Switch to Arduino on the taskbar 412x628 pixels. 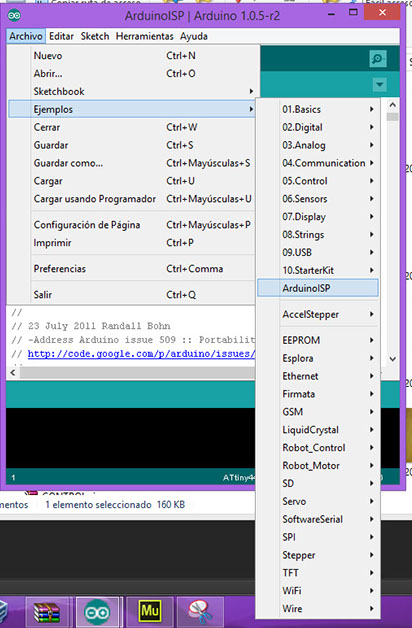click(97, 612)
